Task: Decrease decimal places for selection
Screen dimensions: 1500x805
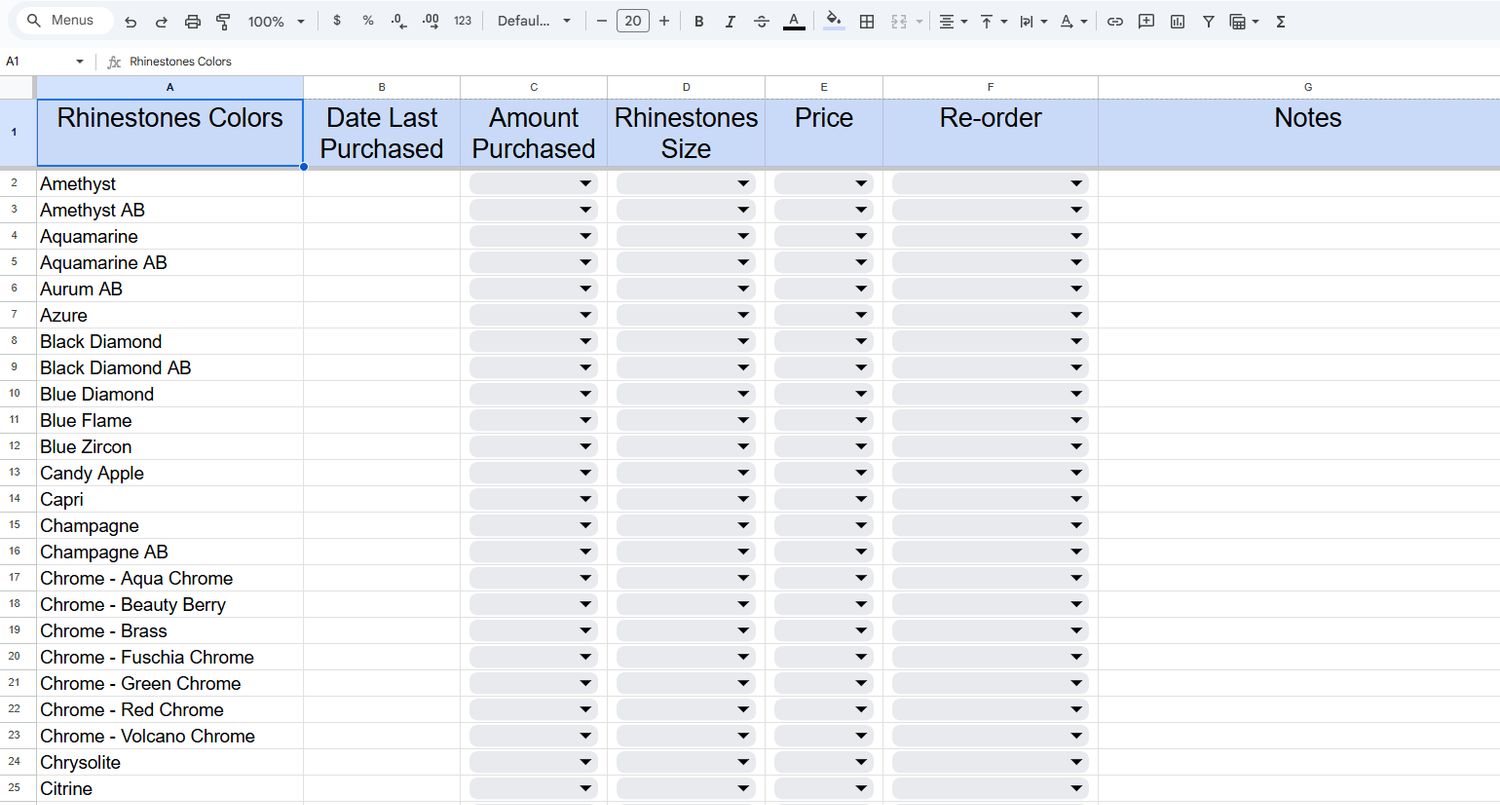Action: (398, 20)
